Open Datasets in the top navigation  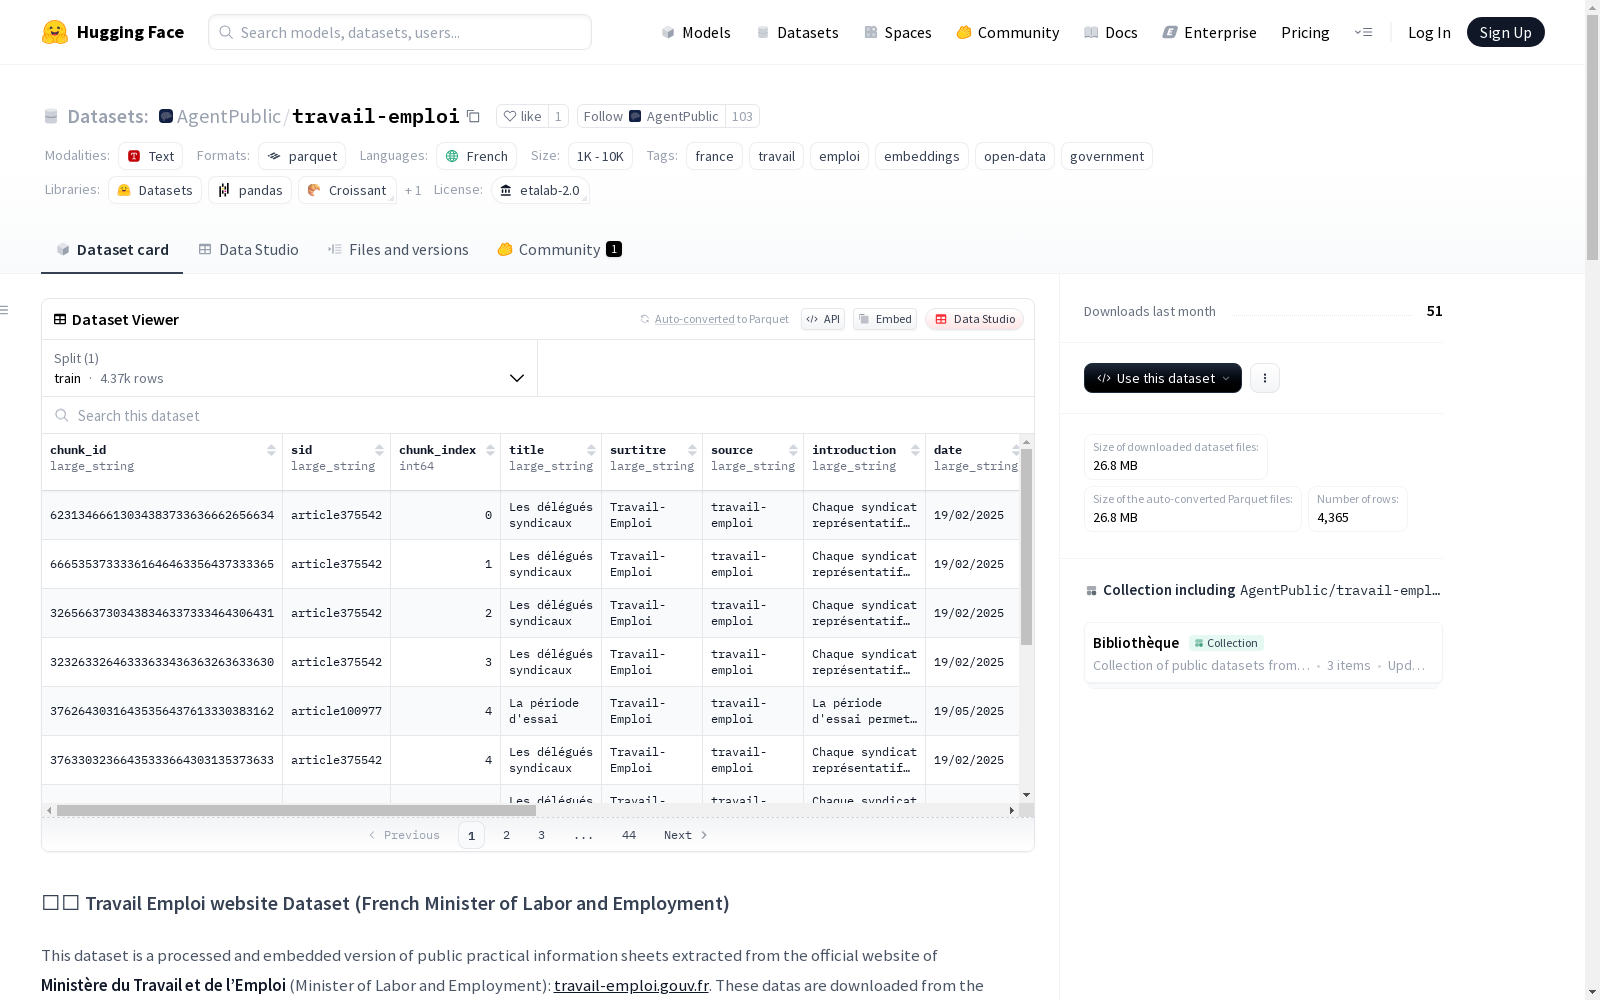(x=797, y=32)
